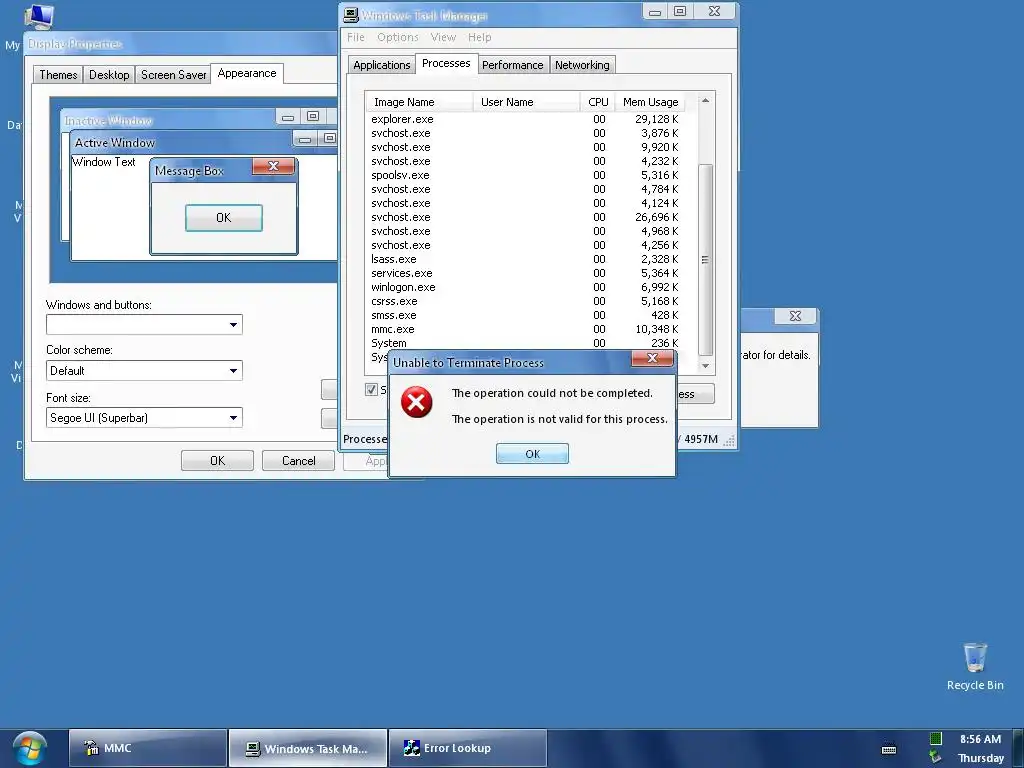Screen dimensions: 1024x768
Task: Open My Computer desktop icon
Action: [x=39, y=16]
